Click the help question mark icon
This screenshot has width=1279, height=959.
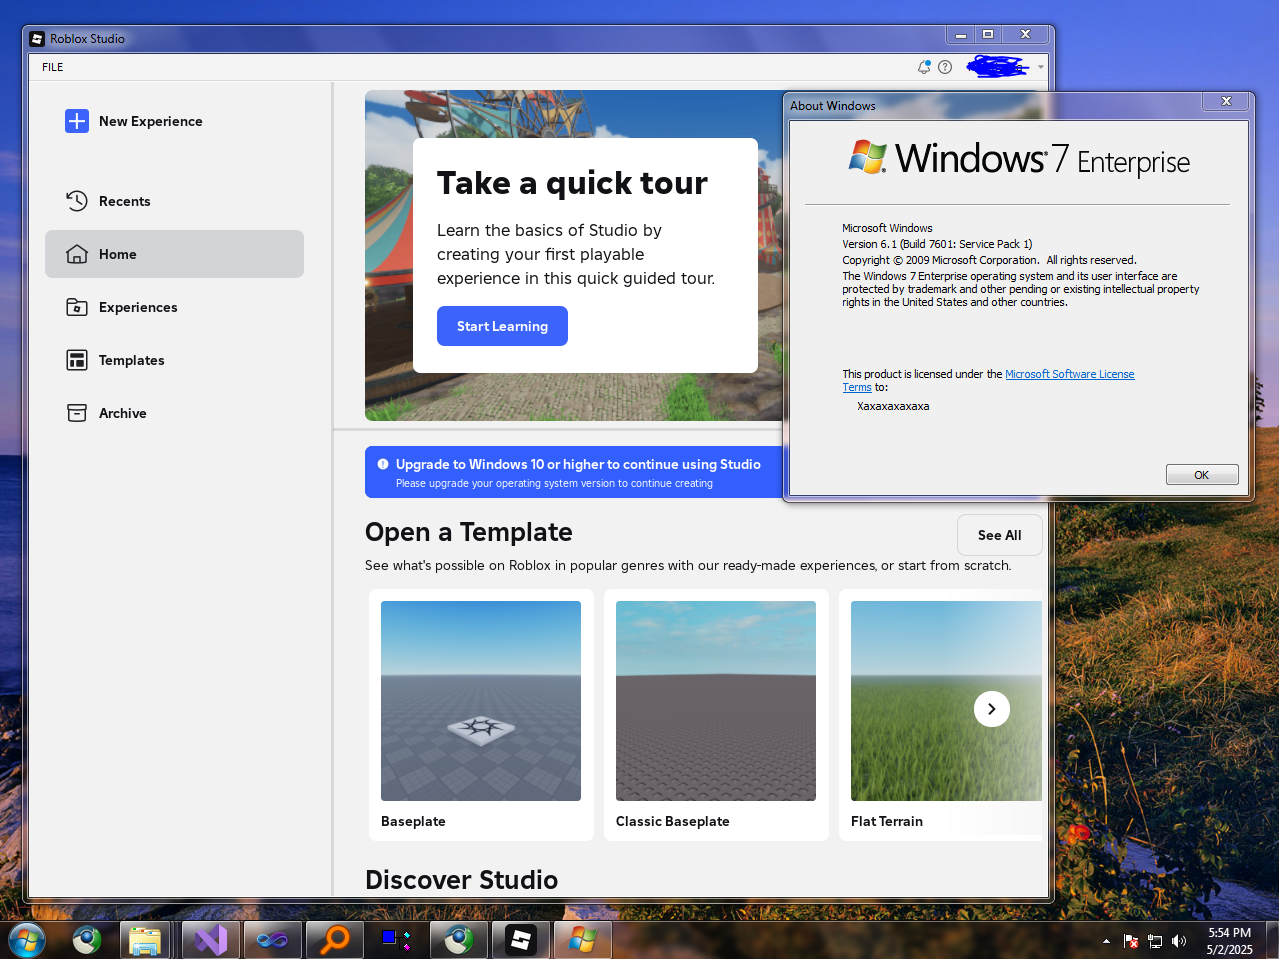click(x=945, y=67)
